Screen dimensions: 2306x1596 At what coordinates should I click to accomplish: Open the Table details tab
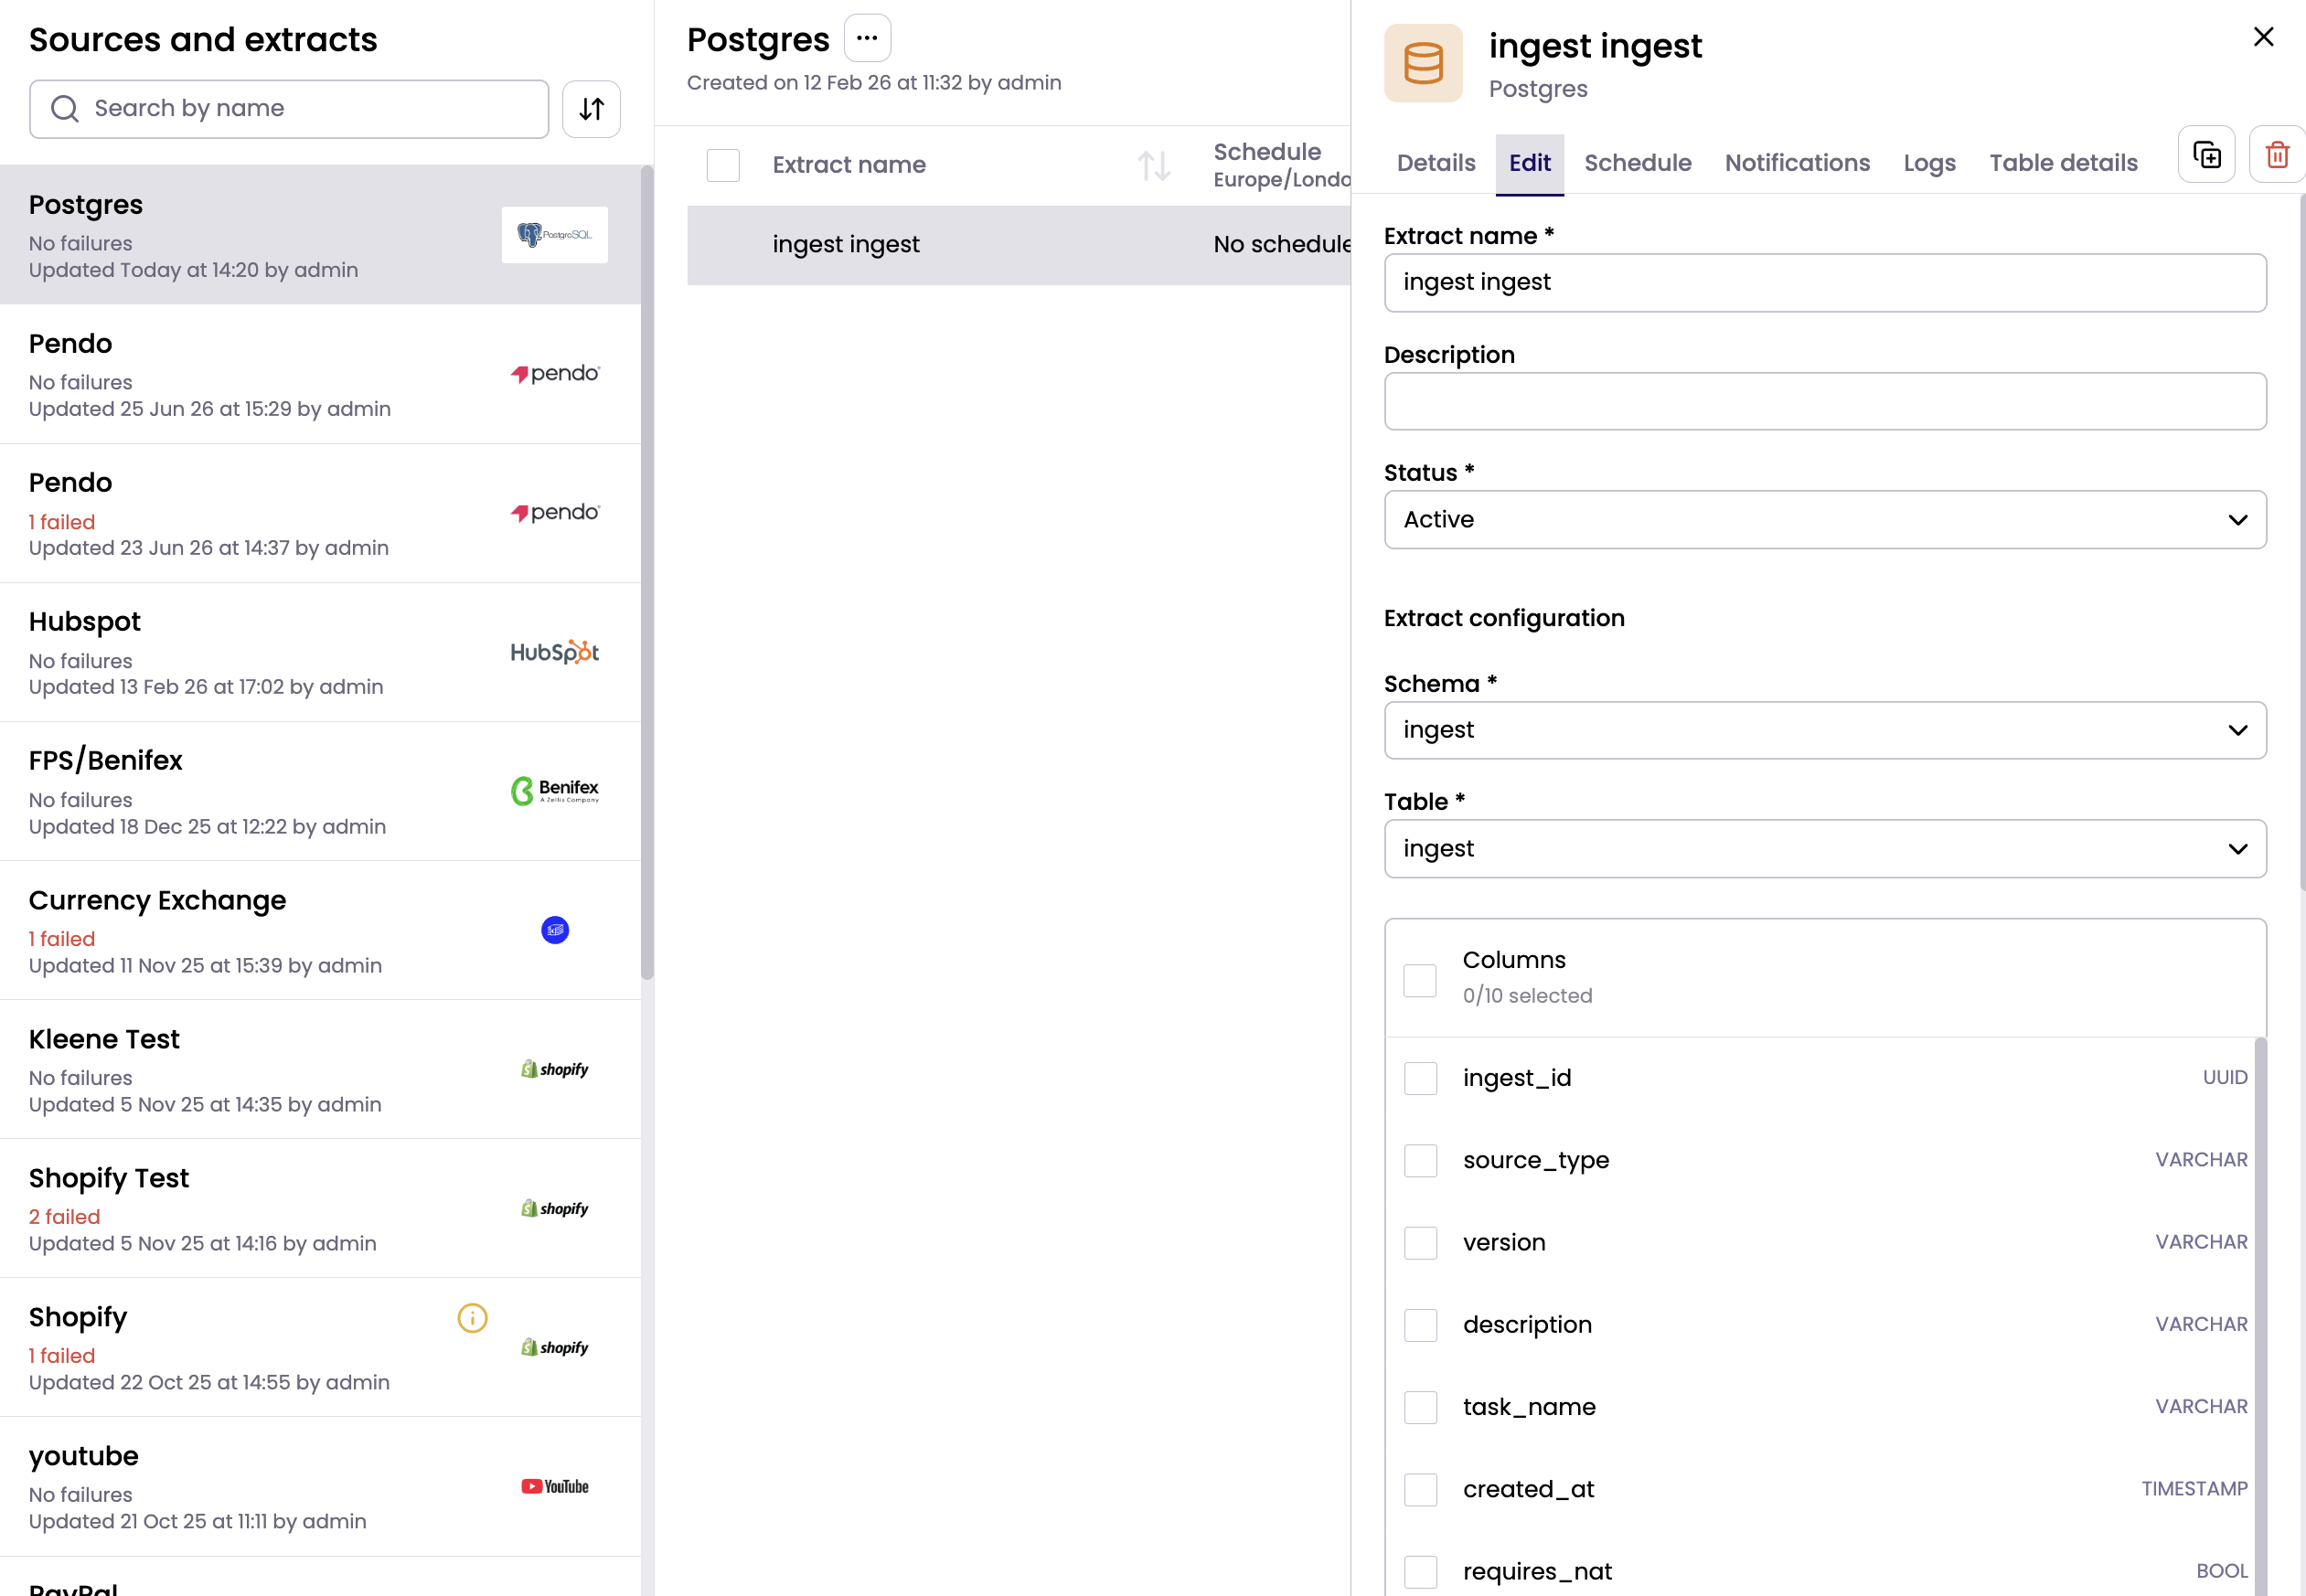2063,163
